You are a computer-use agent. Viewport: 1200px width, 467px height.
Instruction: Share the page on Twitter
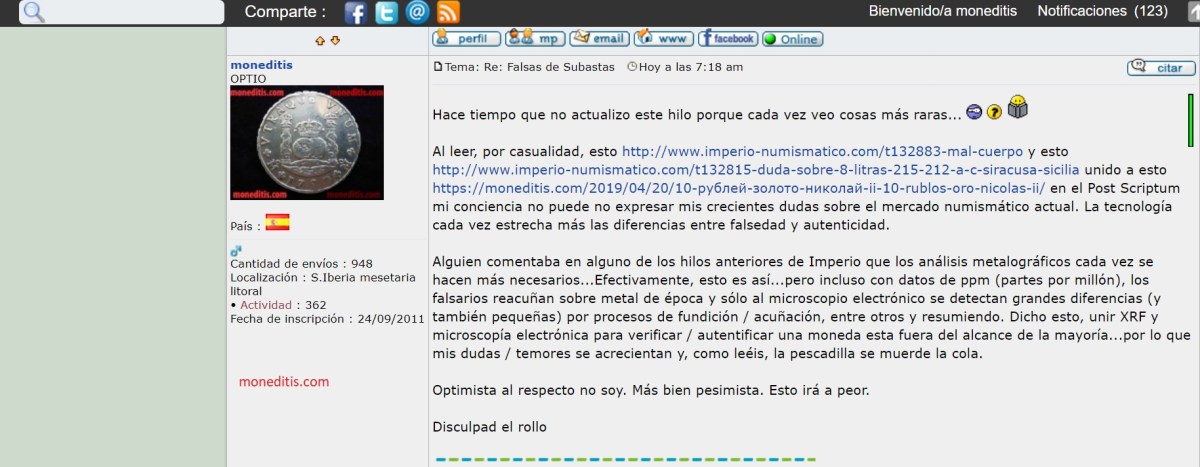386,12
